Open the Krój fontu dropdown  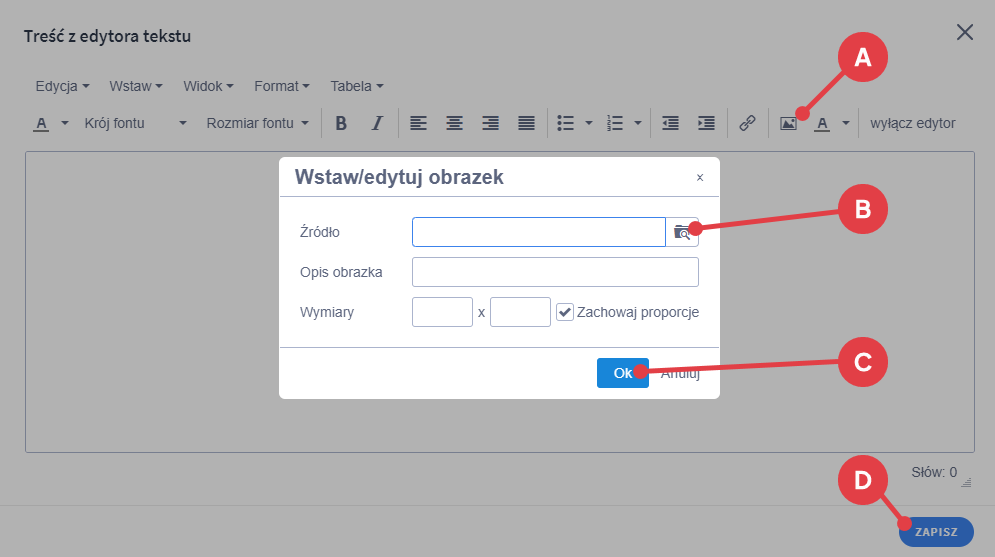coord(135,124)
